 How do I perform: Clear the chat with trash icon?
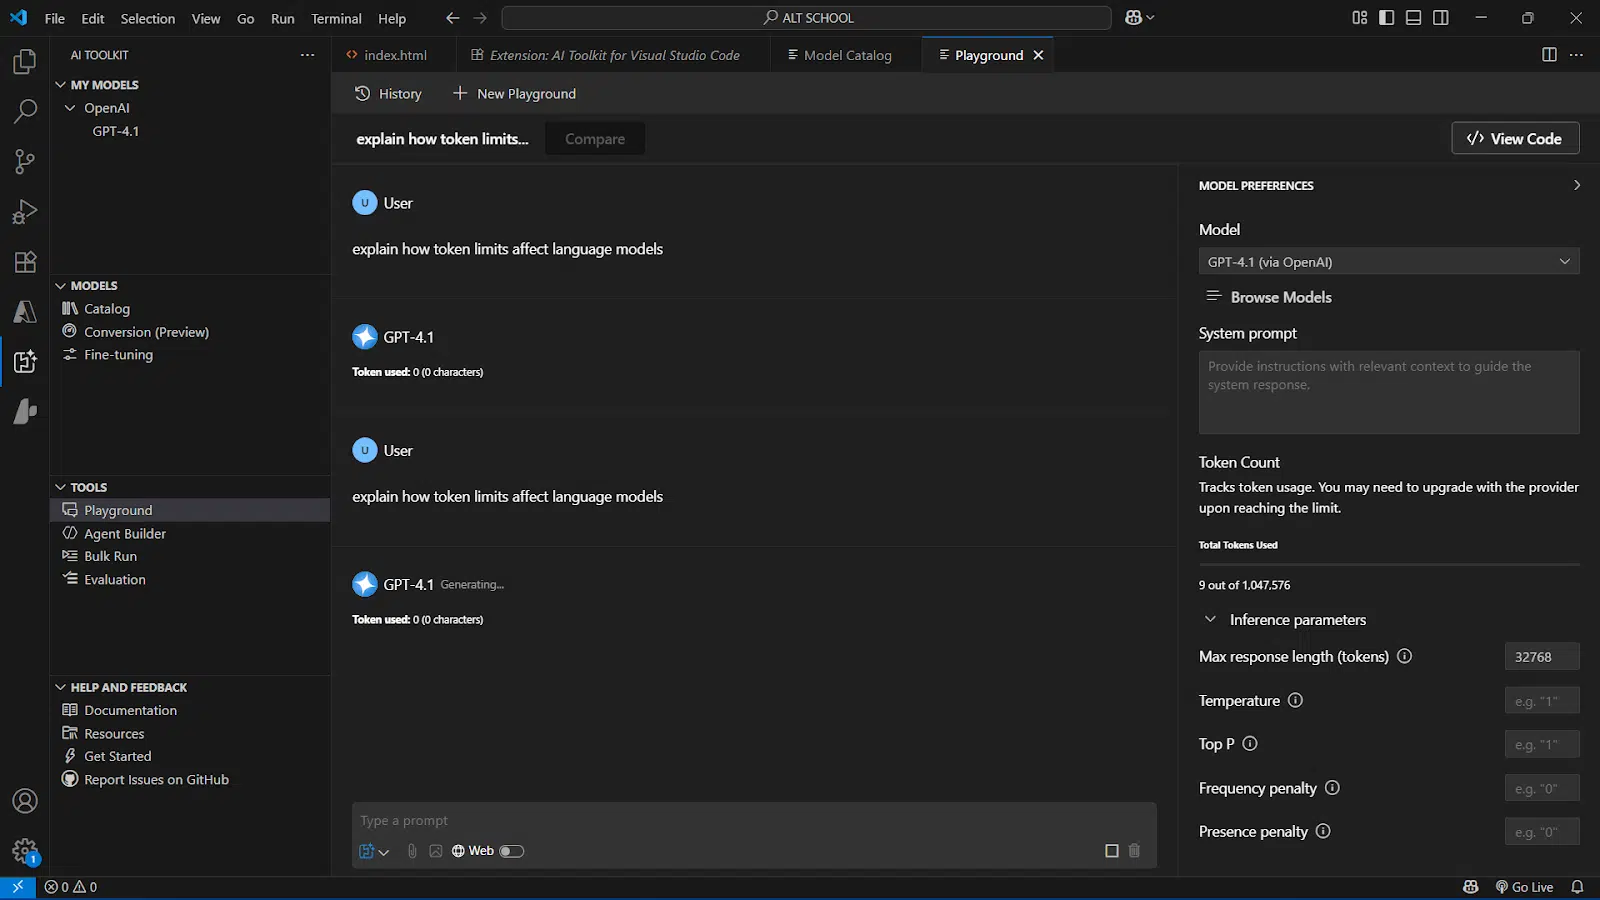point(1134,851)
